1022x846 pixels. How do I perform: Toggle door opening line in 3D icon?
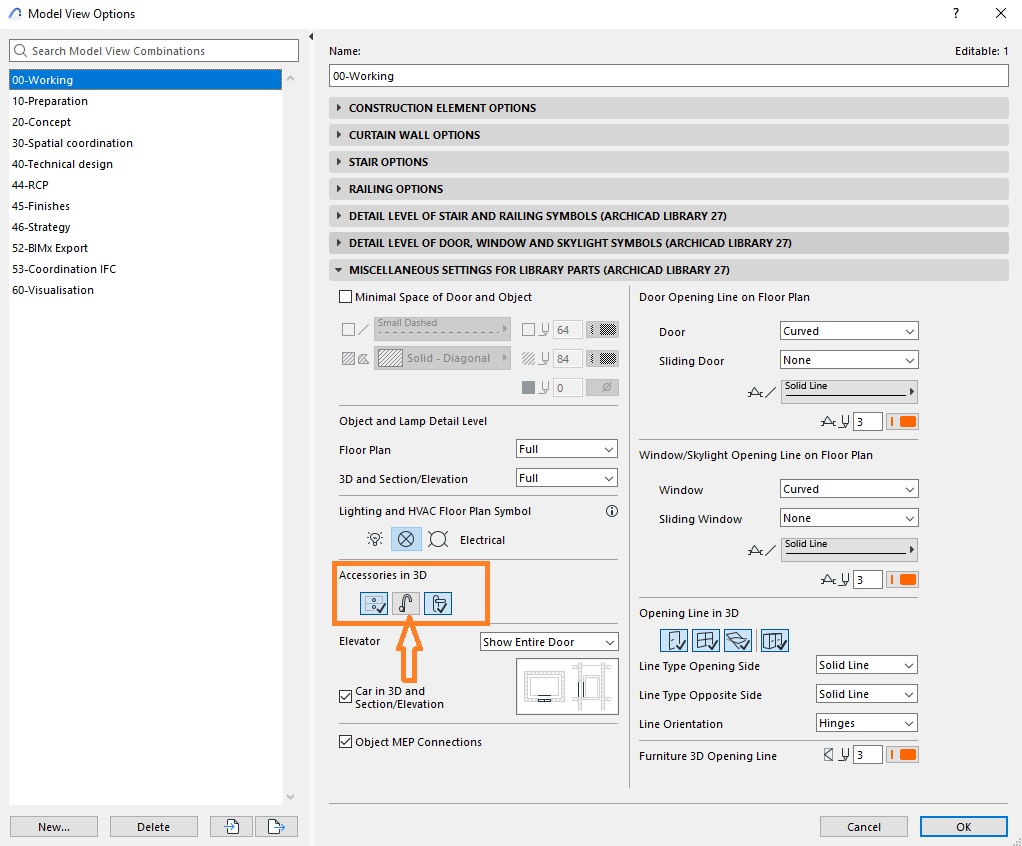click(674, 641)
